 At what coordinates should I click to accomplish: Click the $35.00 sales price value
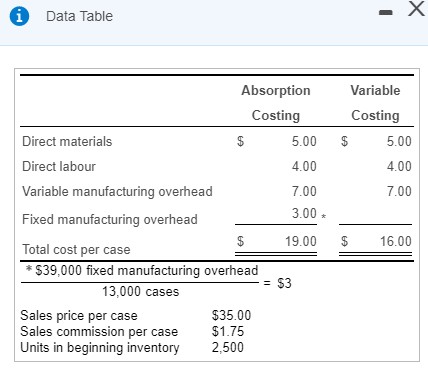(231, 315)
